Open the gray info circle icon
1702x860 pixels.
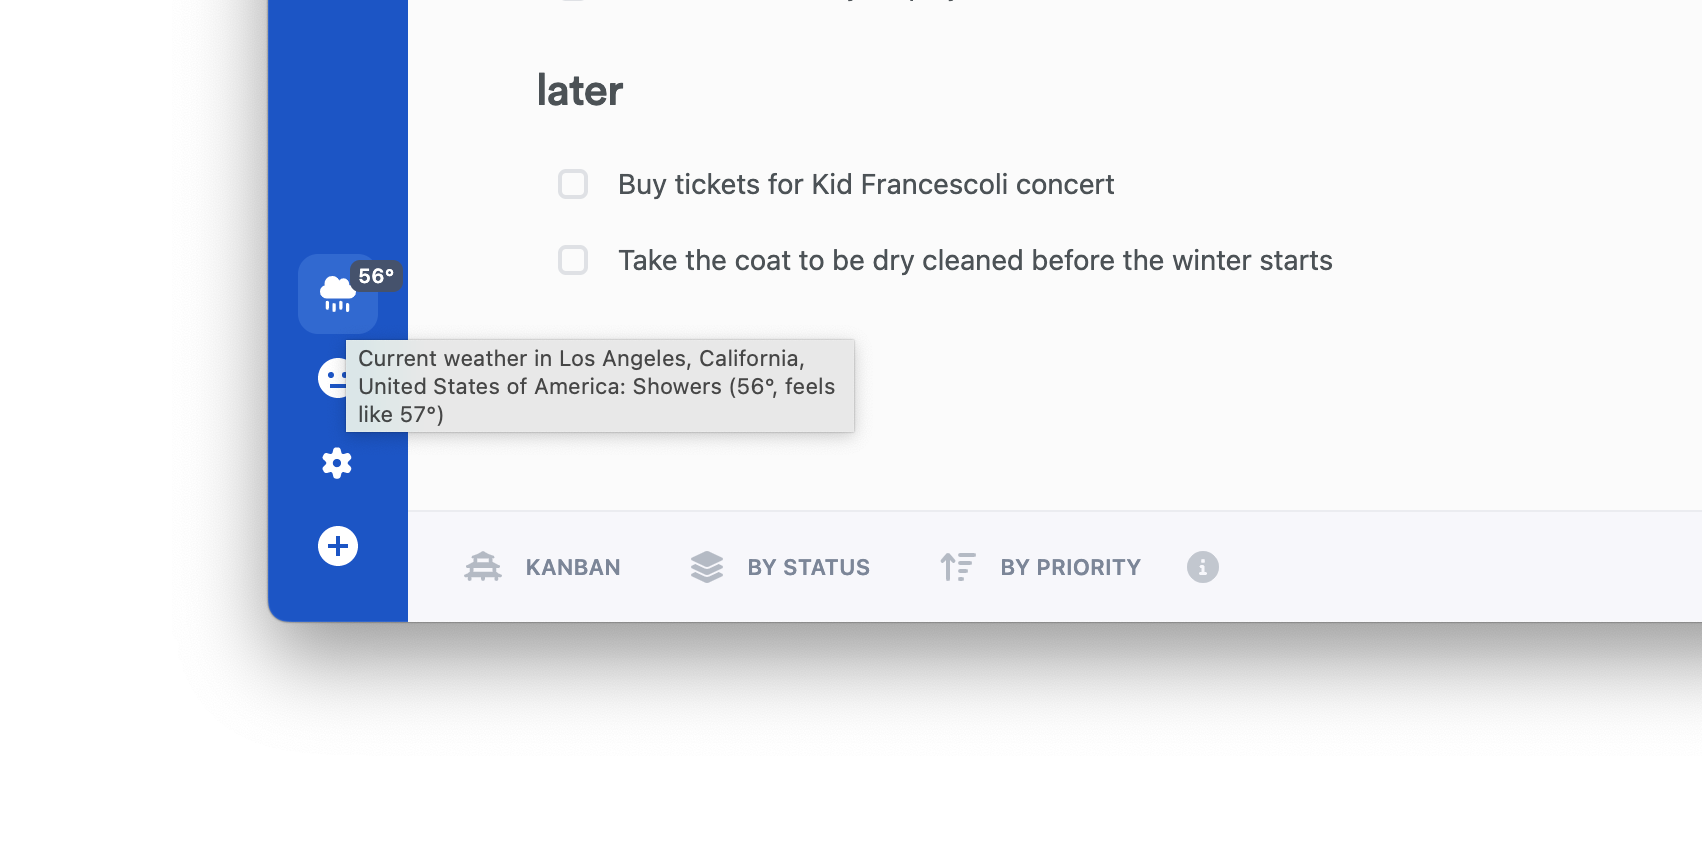(1202, 567)
